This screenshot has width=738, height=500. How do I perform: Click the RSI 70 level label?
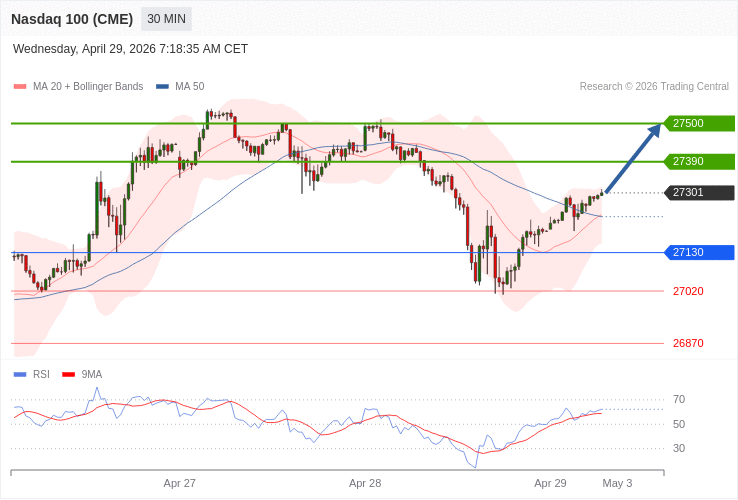679,399
